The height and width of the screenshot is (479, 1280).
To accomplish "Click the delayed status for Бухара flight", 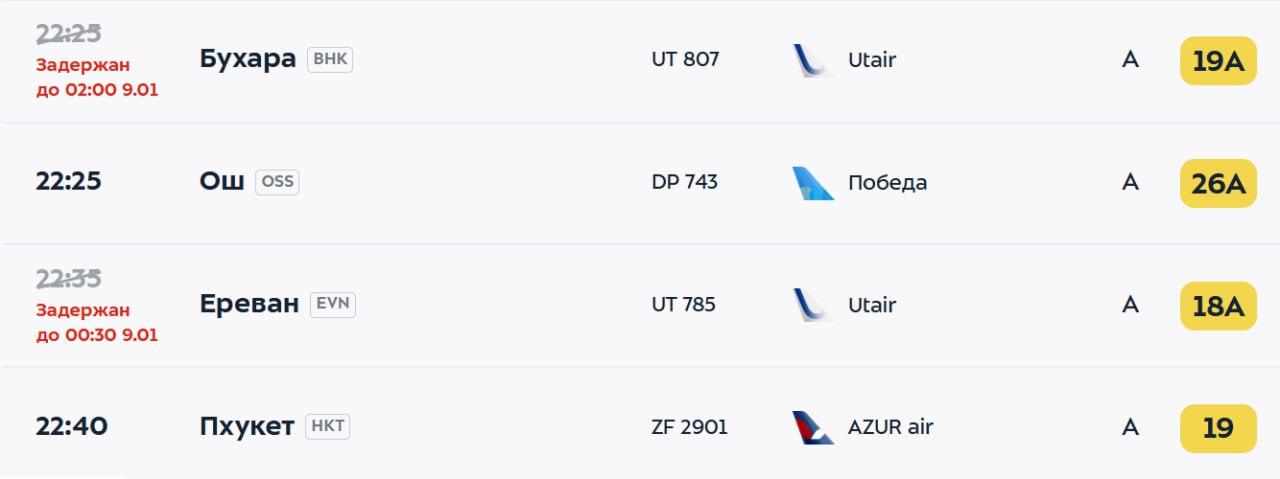I will (97, 77).
